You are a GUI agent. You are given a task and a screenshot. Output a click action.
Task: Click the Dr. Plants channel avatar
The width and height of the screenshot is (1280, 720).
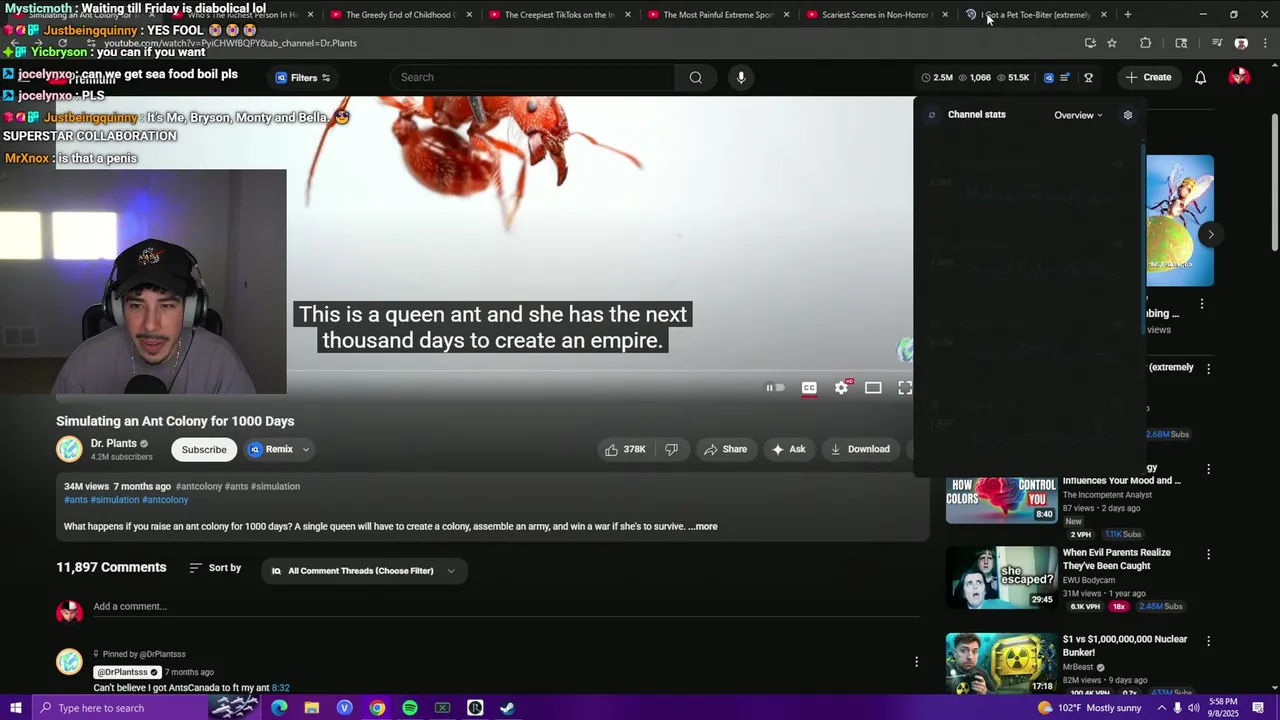point(69,449)
